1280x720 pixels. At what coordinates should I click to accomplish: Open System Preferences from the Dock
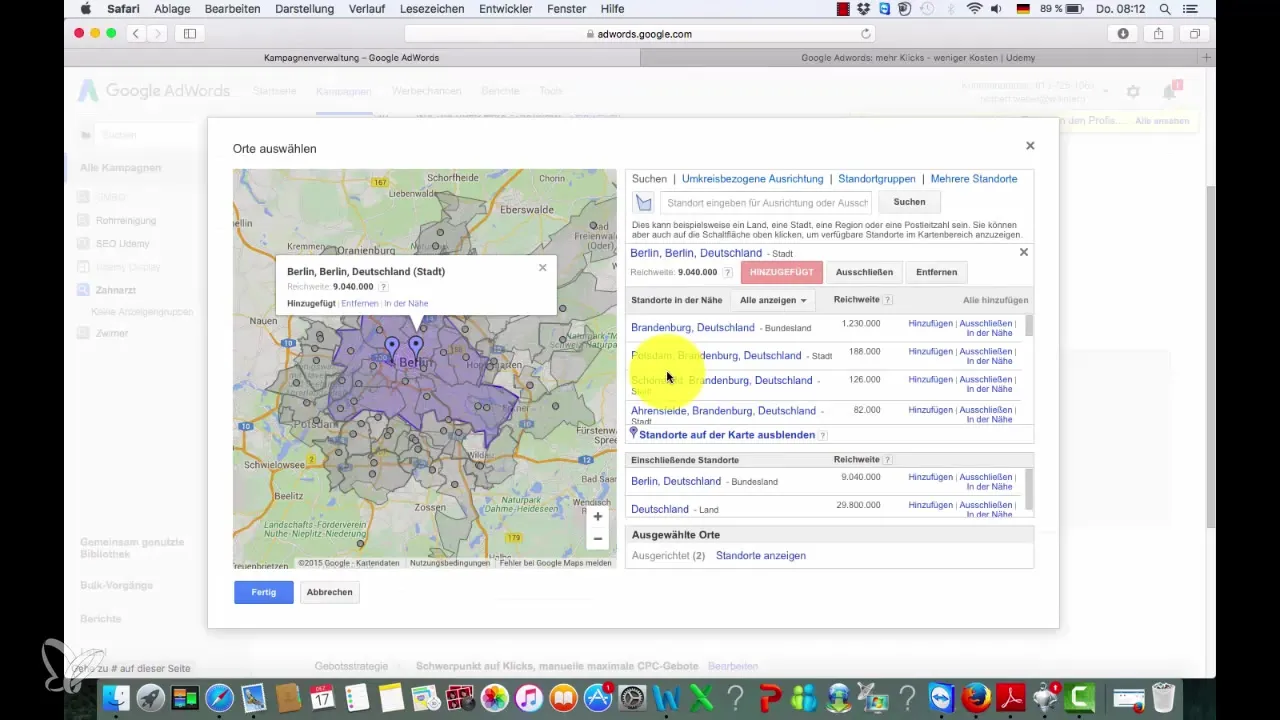631,697
